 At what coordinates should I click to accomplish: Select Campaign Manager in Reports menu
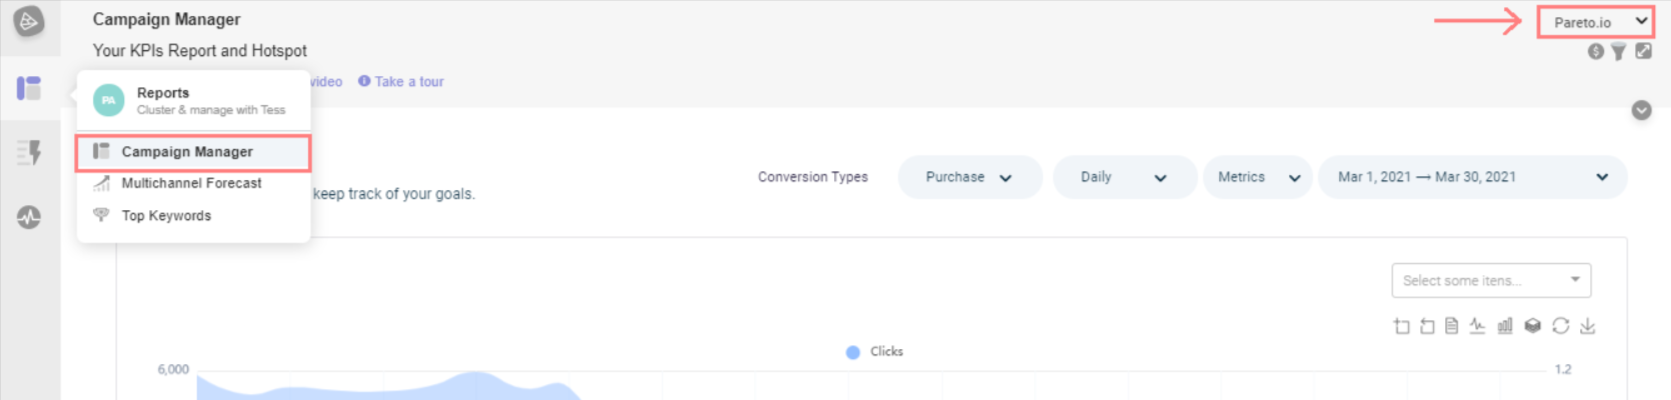pyautogui.click(x=187, y=152)
